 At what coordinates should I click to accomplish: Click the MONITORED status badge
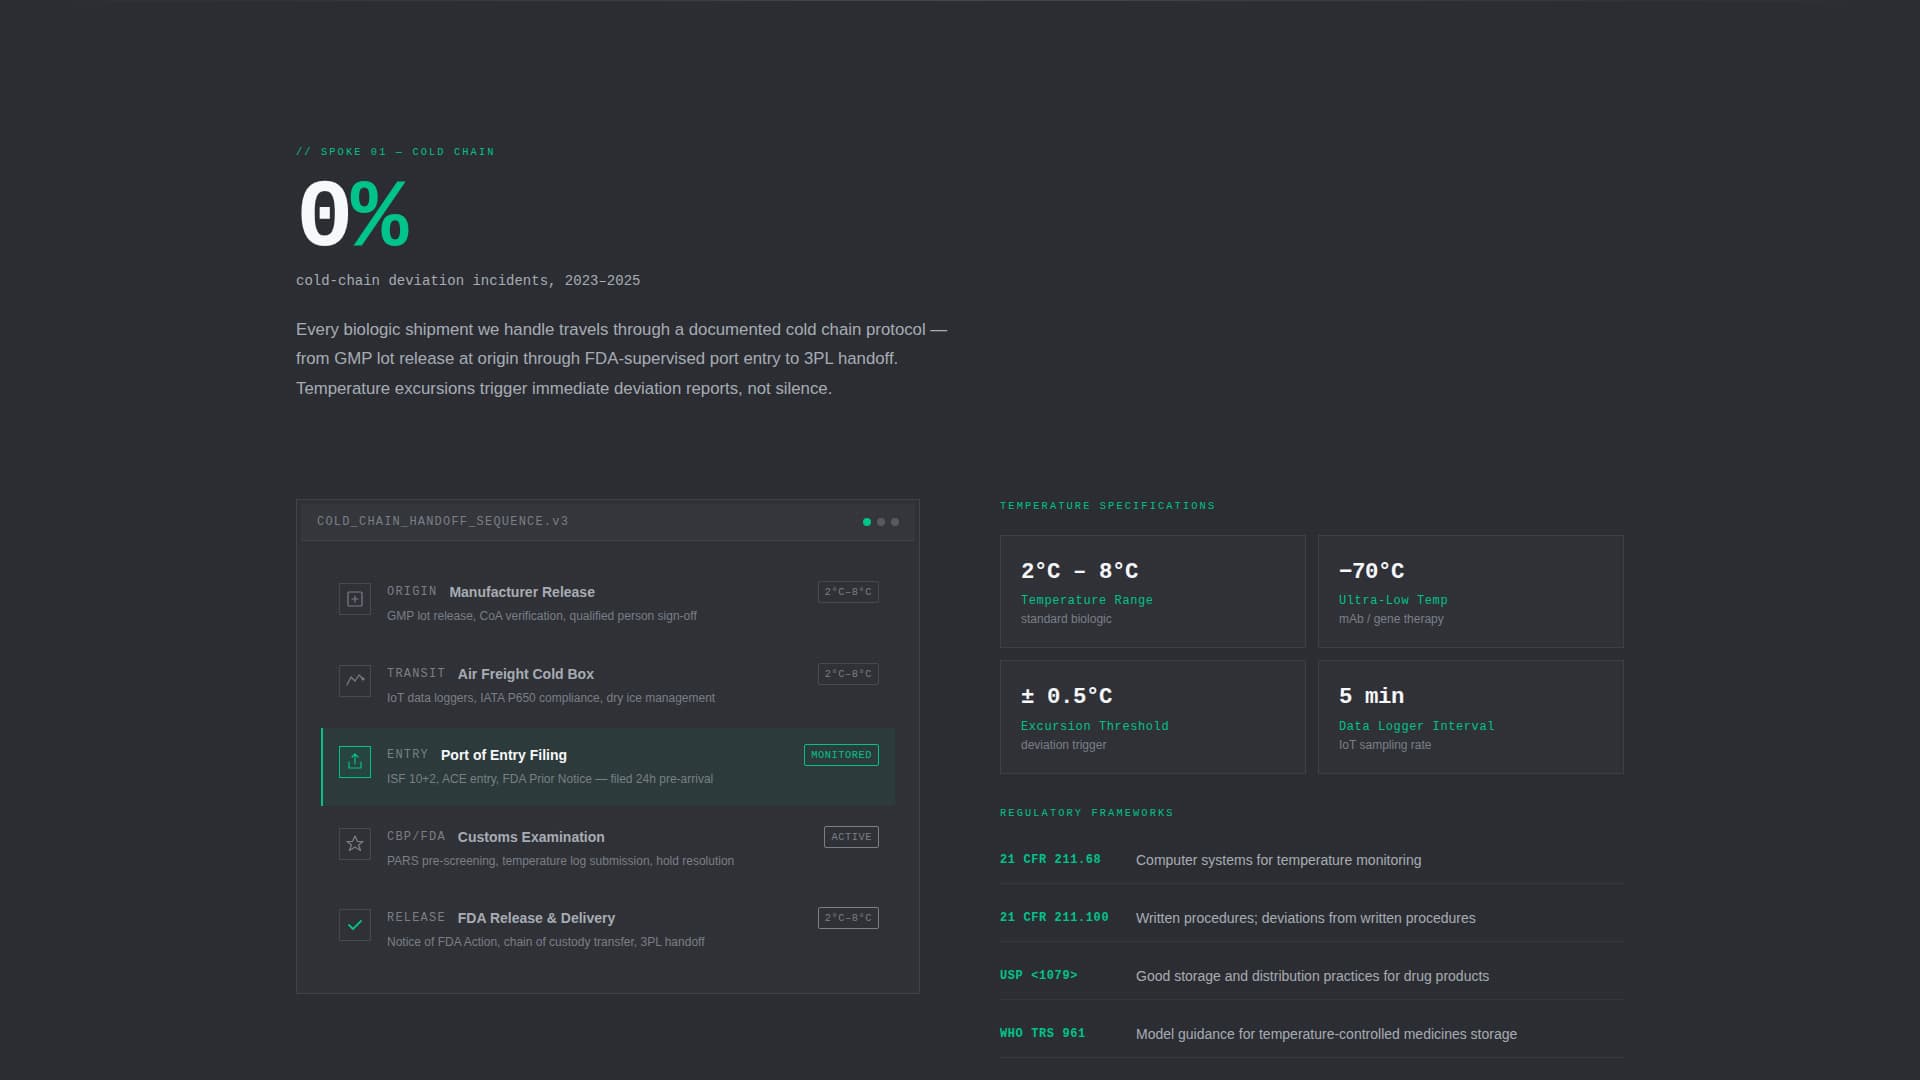pos(841,755)
